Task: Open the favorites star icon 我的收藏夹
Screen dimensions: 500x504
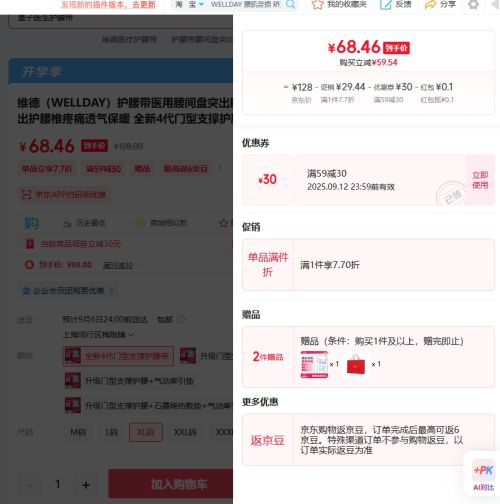Action: click(317, 4)
